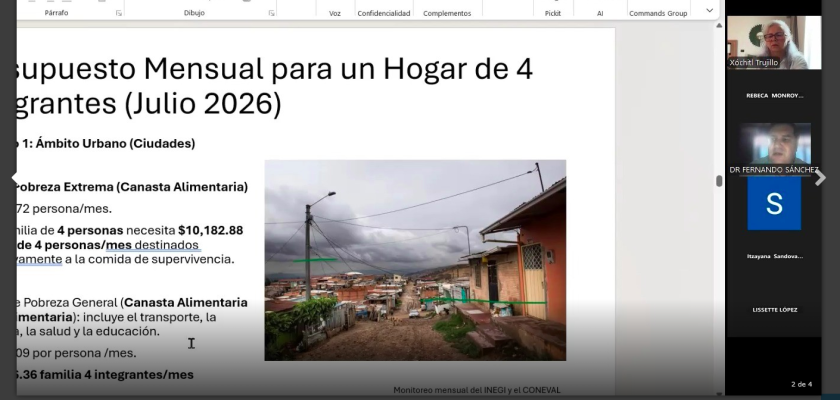Click the '72 persona/mes.' line
This screenshot has width=840, height=400.
[64, 209]
